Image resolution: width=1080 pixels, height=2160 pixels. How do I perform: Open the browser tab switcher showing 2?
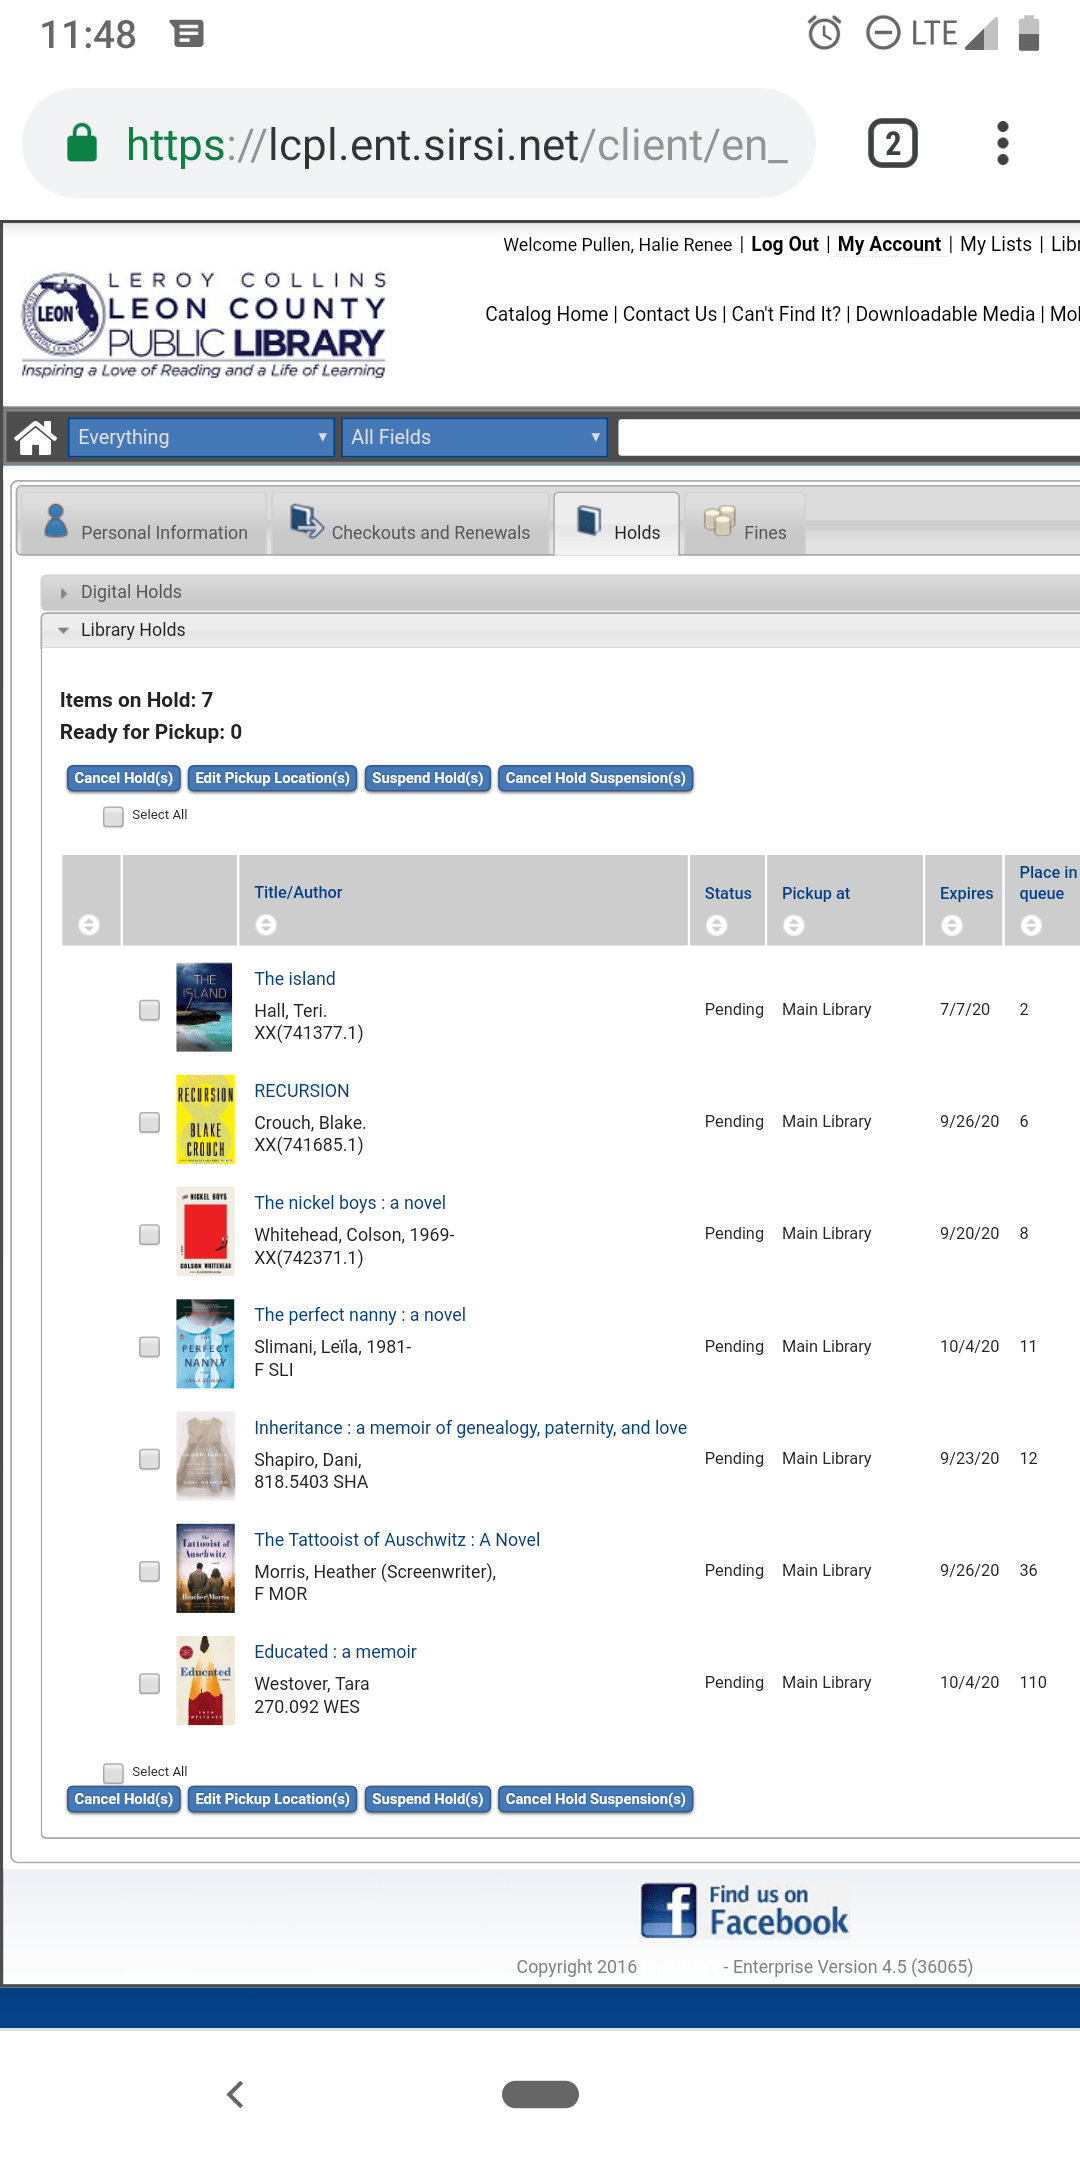pyautogui.click(x=892, y=144)
